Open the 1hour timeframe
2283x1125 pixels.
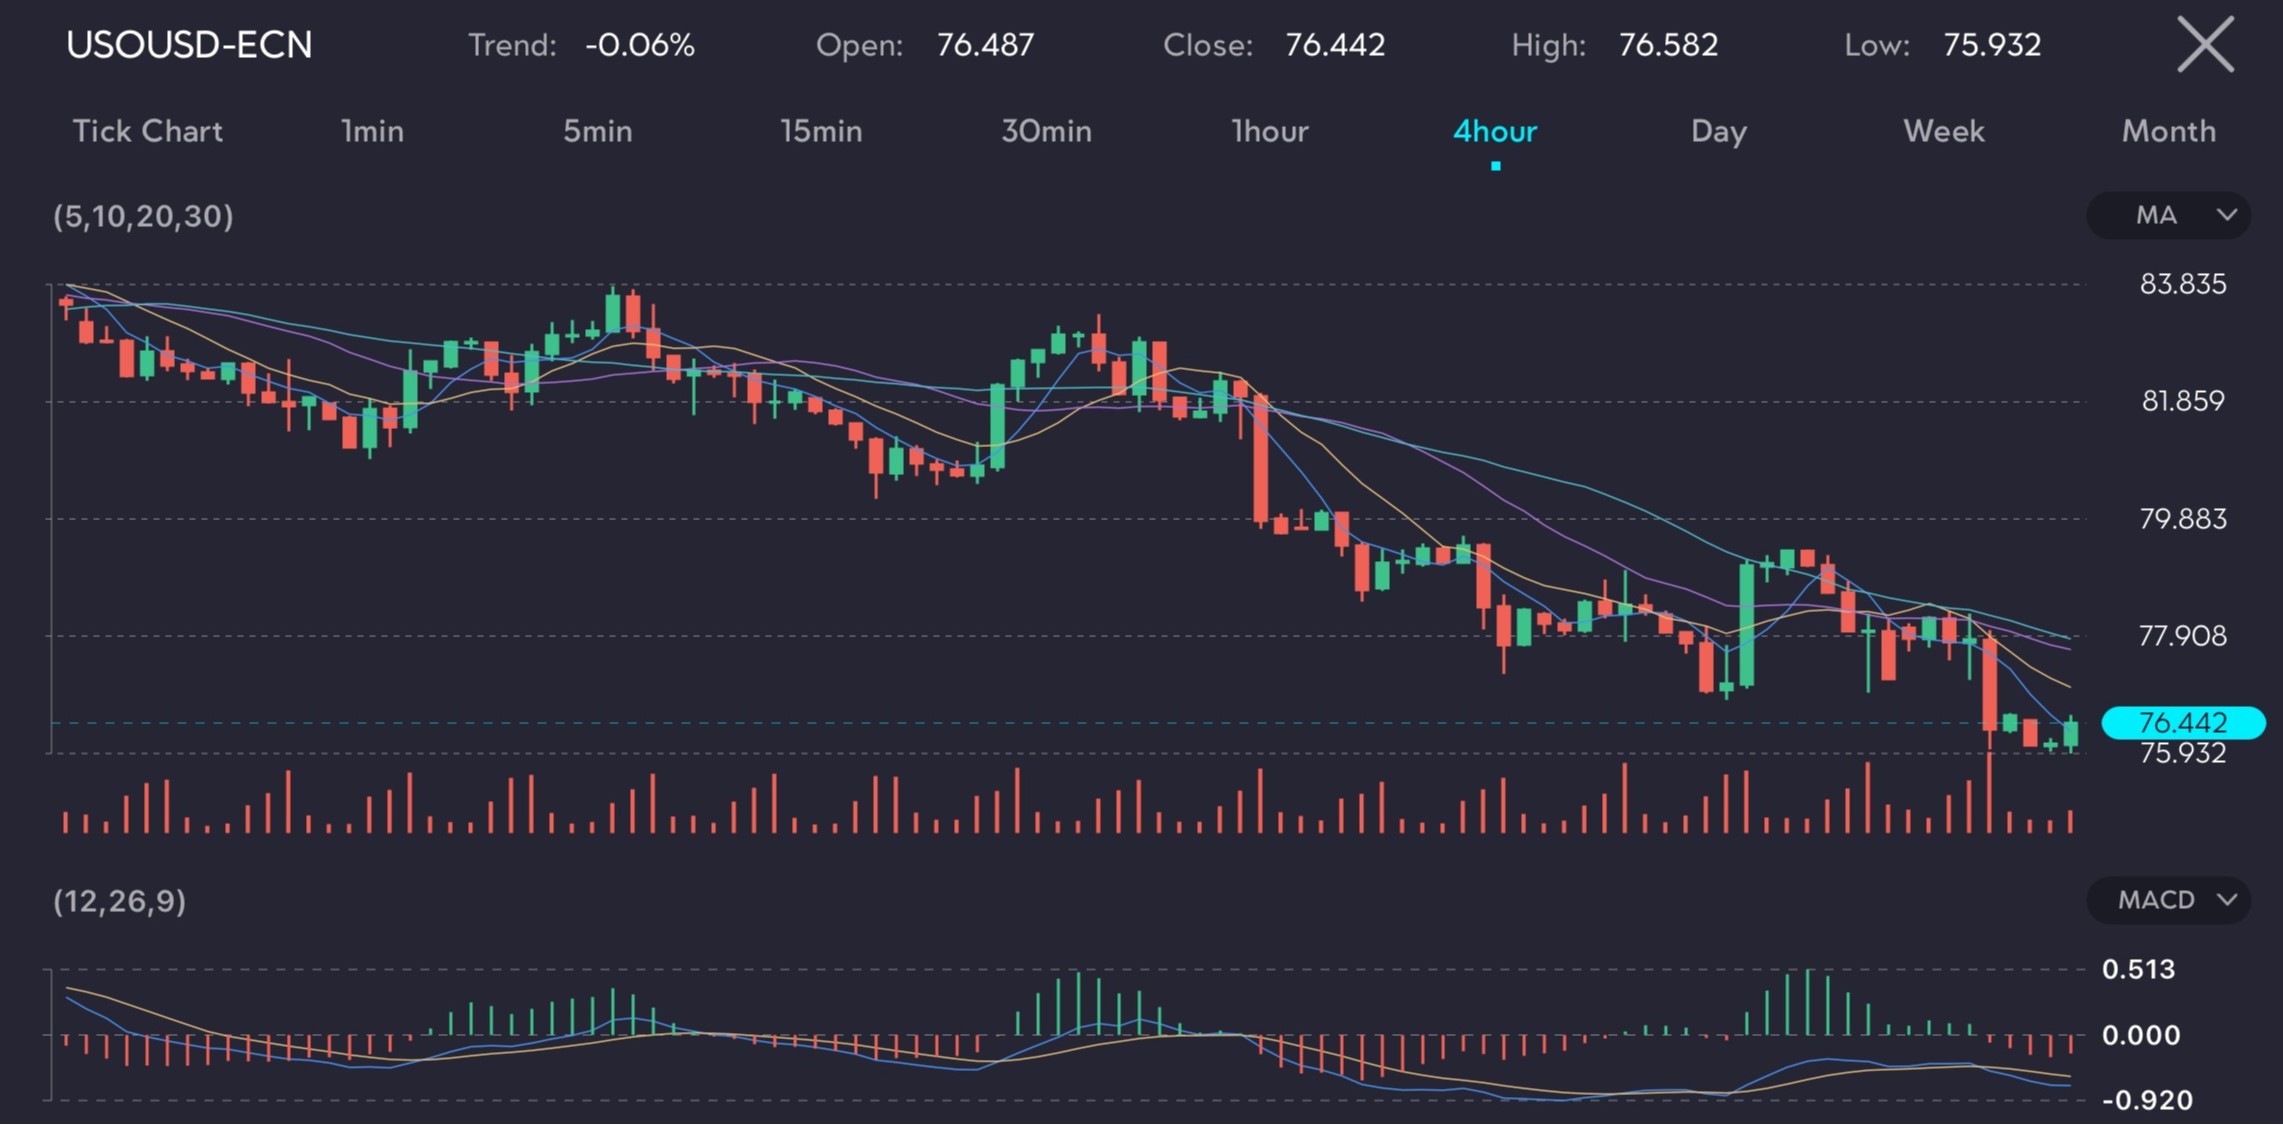coord(1270,131)
